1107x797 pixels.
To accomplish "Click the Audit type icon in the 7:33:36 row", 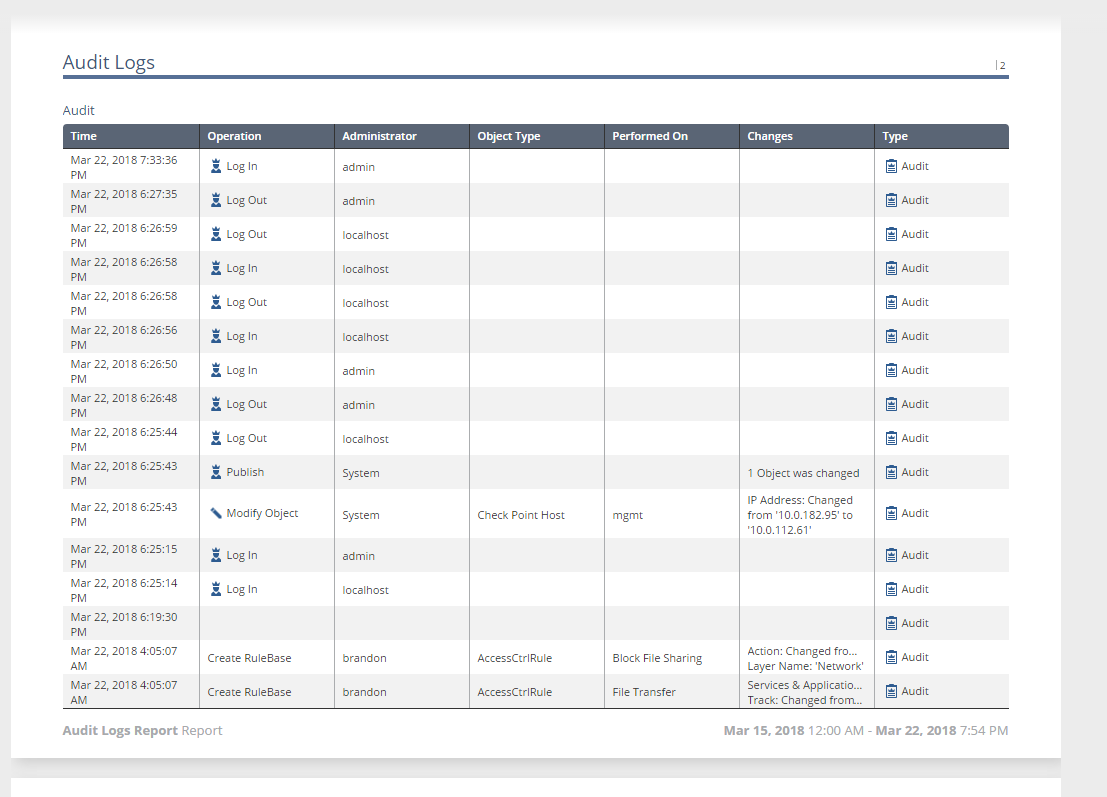I will (x=891, y=166).
